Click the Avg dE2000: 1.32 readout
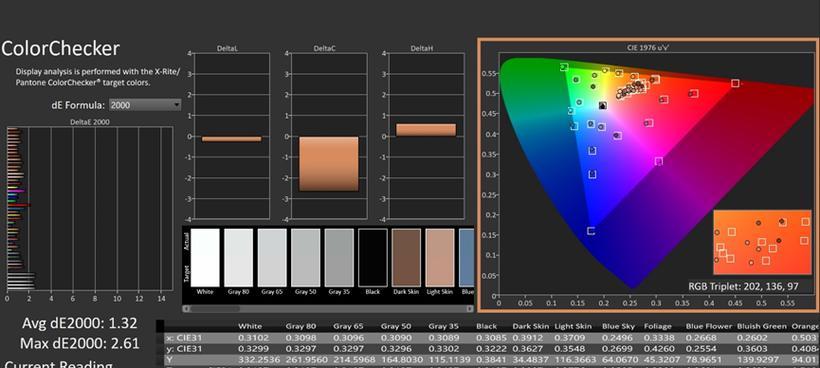The image size is (820, 368). coord(79,324)
